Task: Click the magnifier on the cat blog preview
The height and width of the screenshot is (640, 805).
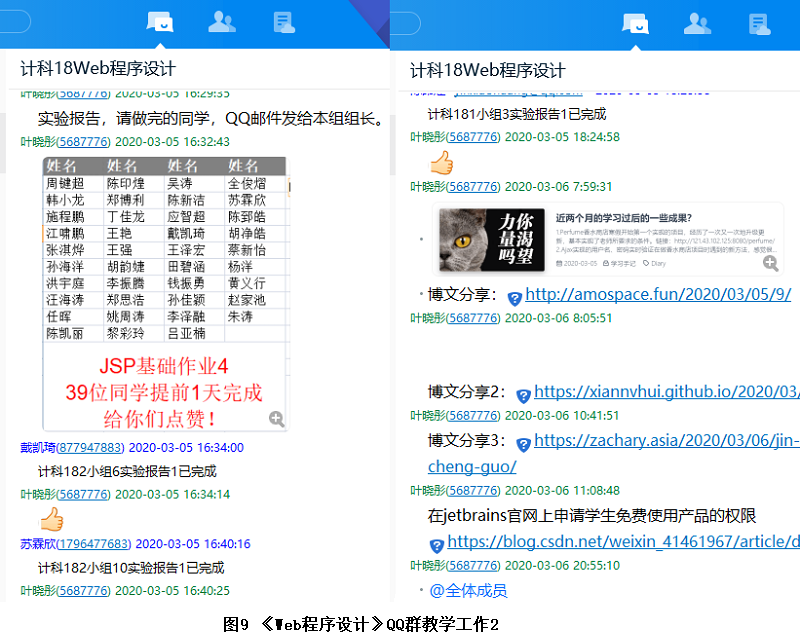Action: click(771, 263)
